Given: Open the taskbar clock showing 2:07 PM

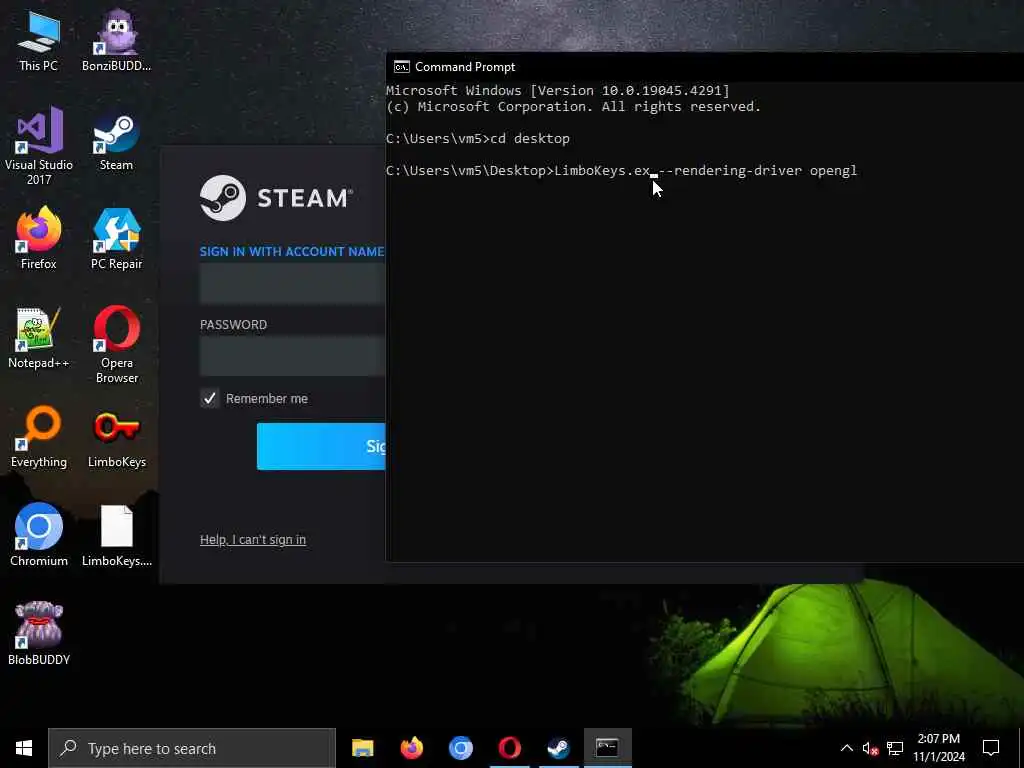Looking at the screenshot, I should [x=938, y=748].
